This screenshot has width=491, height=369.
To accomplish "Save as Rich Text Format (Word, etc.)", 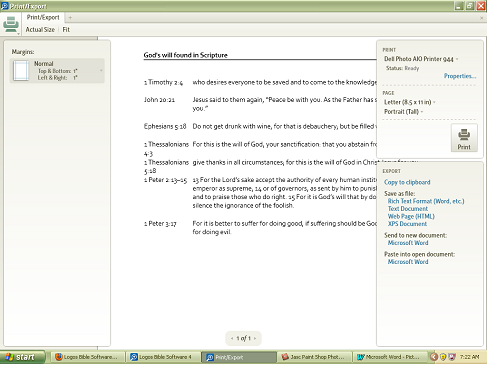I will (x=426, y=201).
